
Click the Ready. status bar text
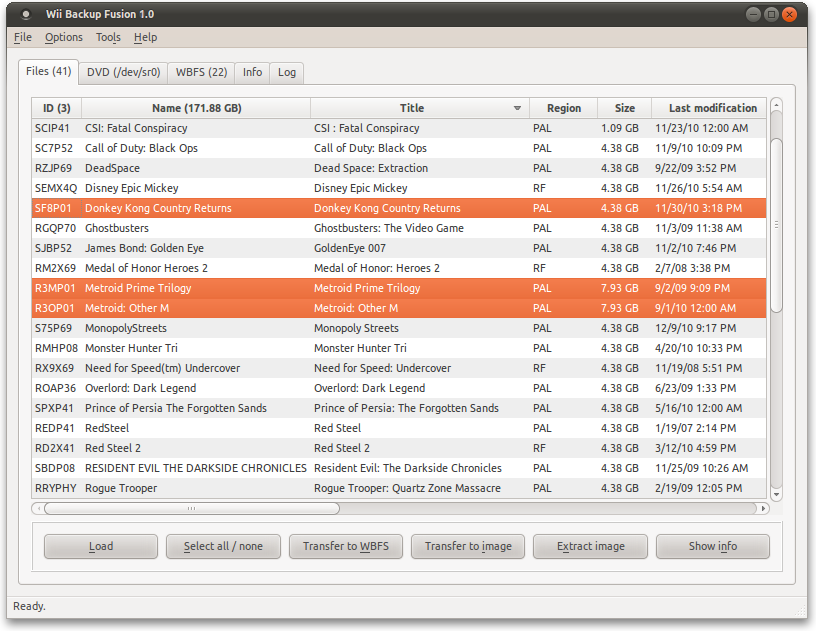29,606
